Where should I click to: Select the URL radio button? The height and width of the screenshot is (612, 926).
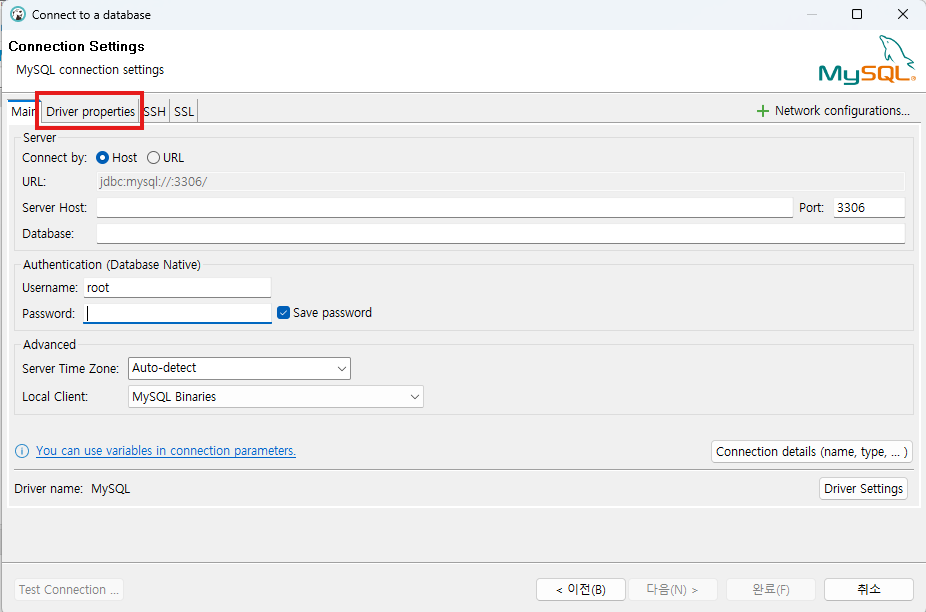coord(154,158)
